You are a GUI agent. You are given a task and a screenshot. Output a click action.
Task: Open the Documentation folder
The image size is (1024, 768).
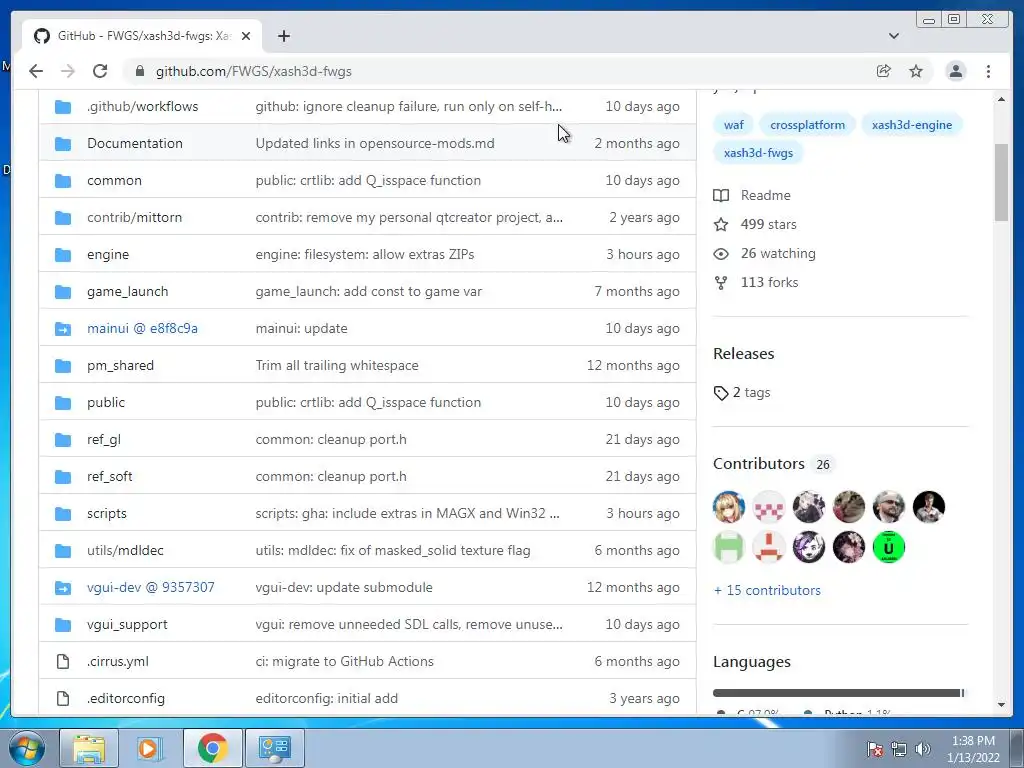[135, 143]
